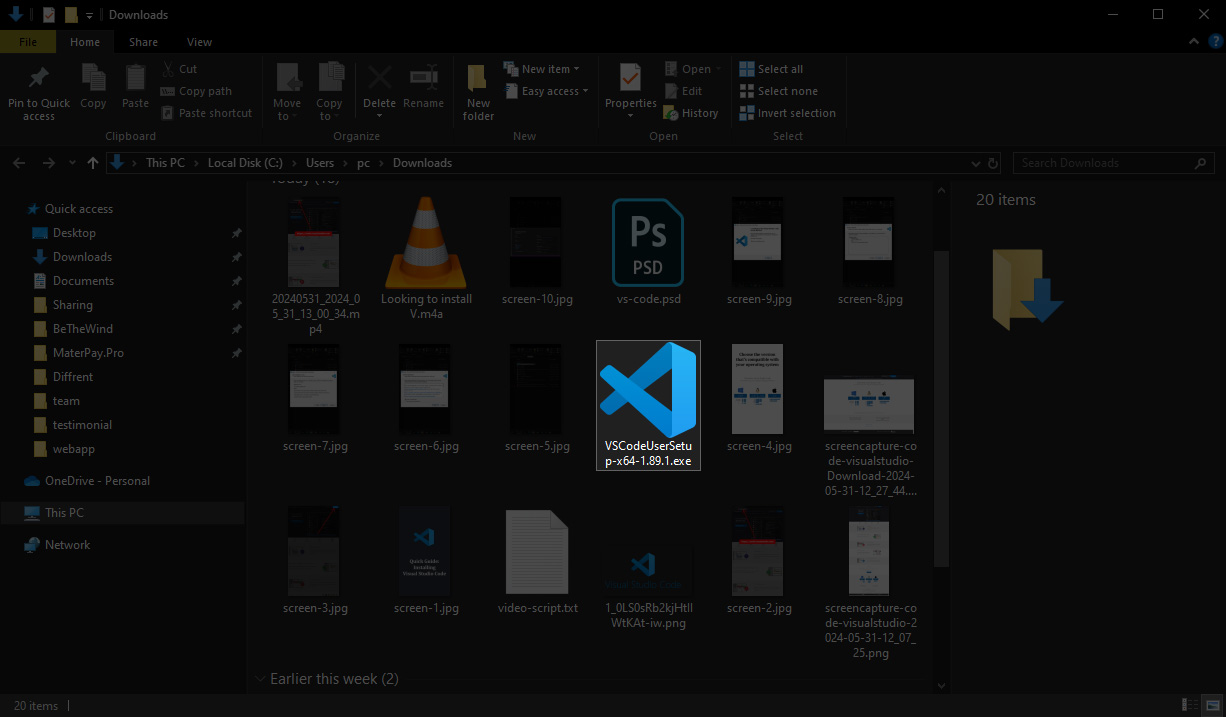Open the testimonial folder in the sidebar

coord(82,425)
